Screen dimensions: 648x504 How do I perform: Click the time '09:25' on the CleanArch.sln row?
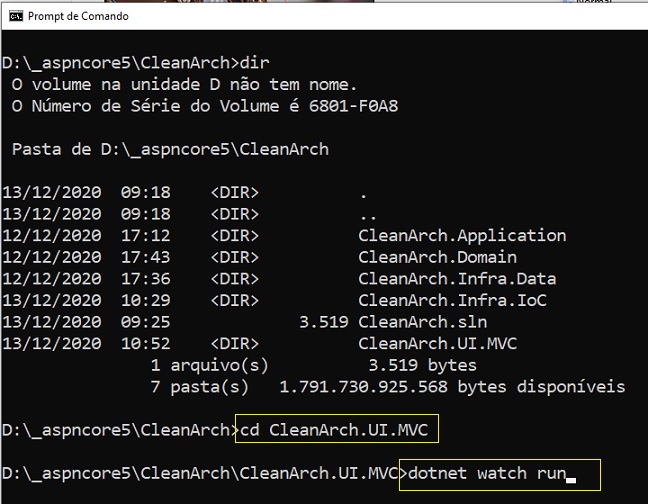(145, 322)
